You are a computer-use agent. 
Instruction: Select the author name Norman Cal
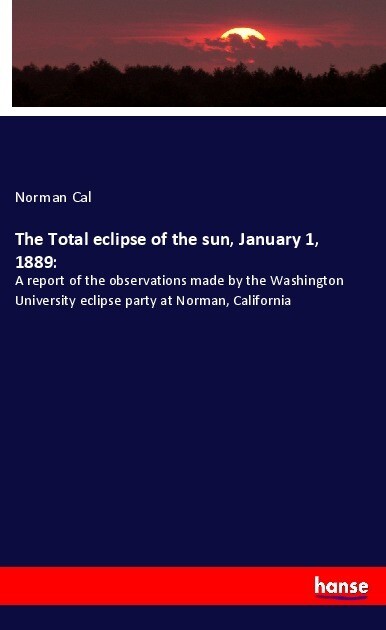pos(53,197)
